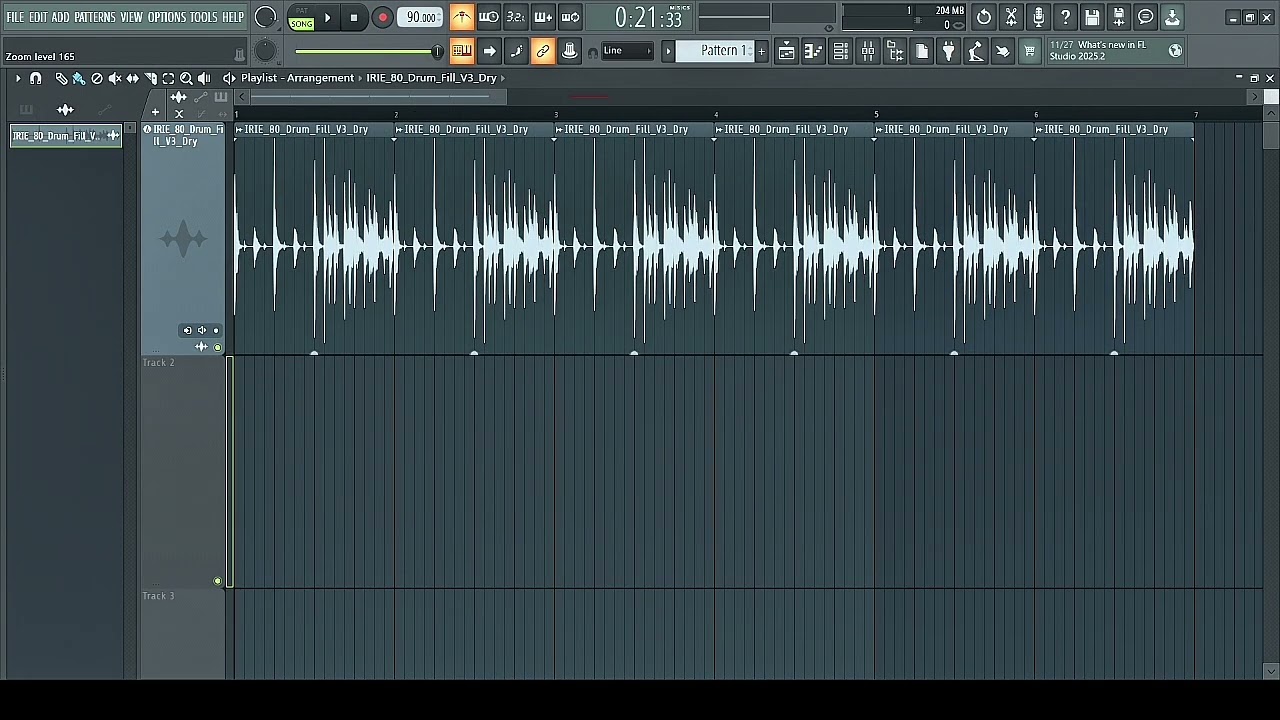The width and height of the screenshot is (1280, 720).
Task: Select the playlist Slip tool
Action: tap(132, 78)
